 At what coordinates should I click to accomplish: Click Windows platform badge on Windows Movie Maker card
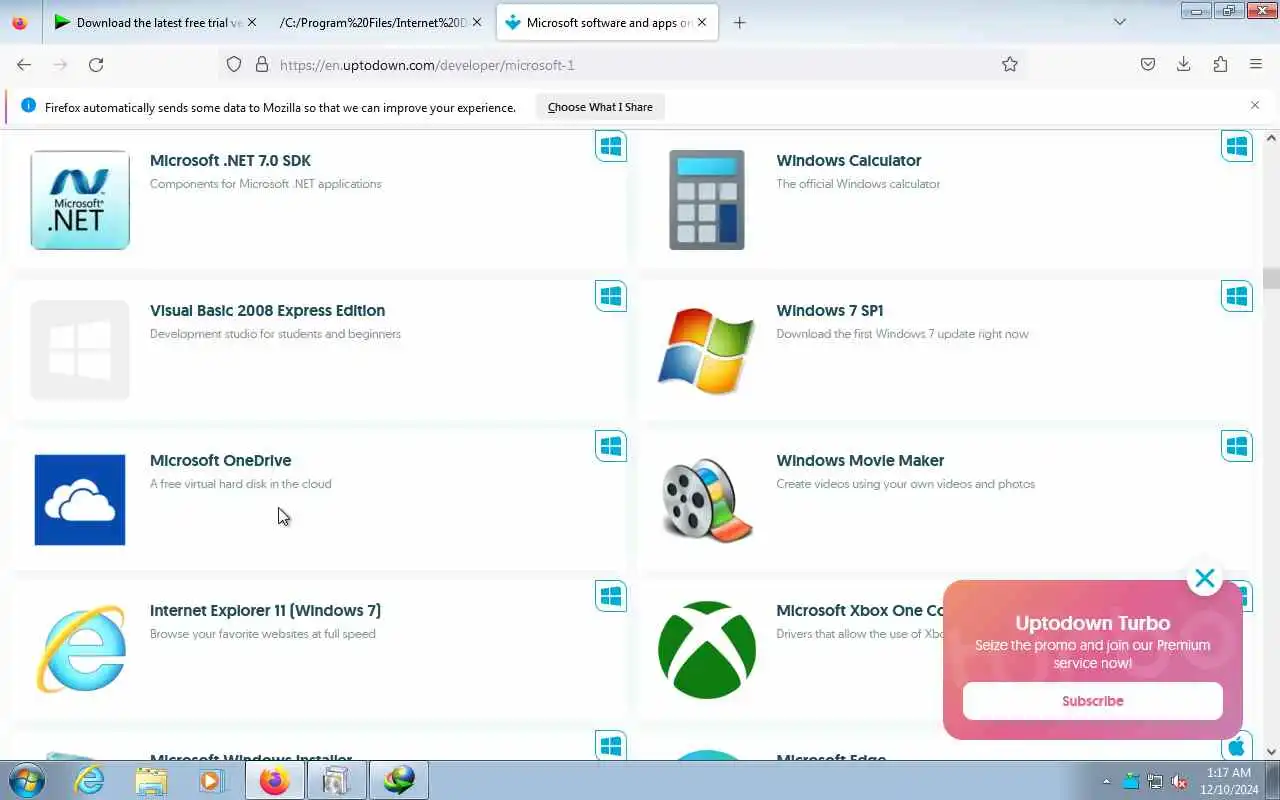pos(1237,446)
